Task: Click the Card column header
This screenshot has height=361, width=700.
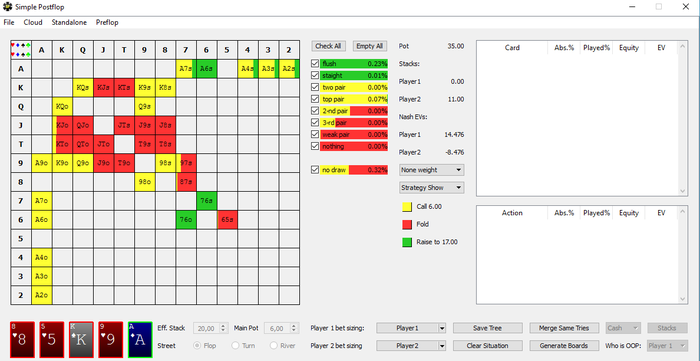Action: pos(512,48)
